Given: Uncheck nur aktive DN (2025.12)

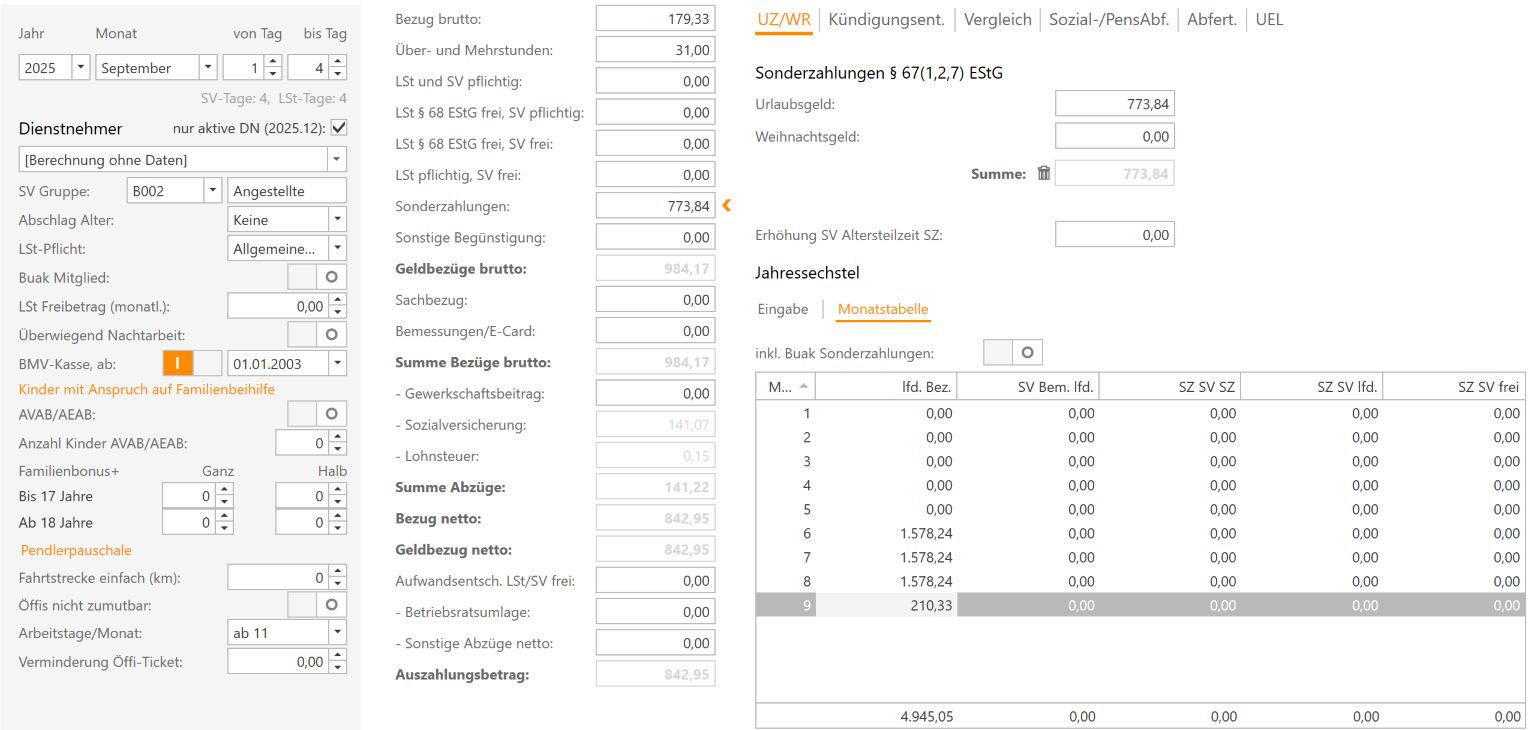Looking at the screenshot, I should tap(340, 128).
